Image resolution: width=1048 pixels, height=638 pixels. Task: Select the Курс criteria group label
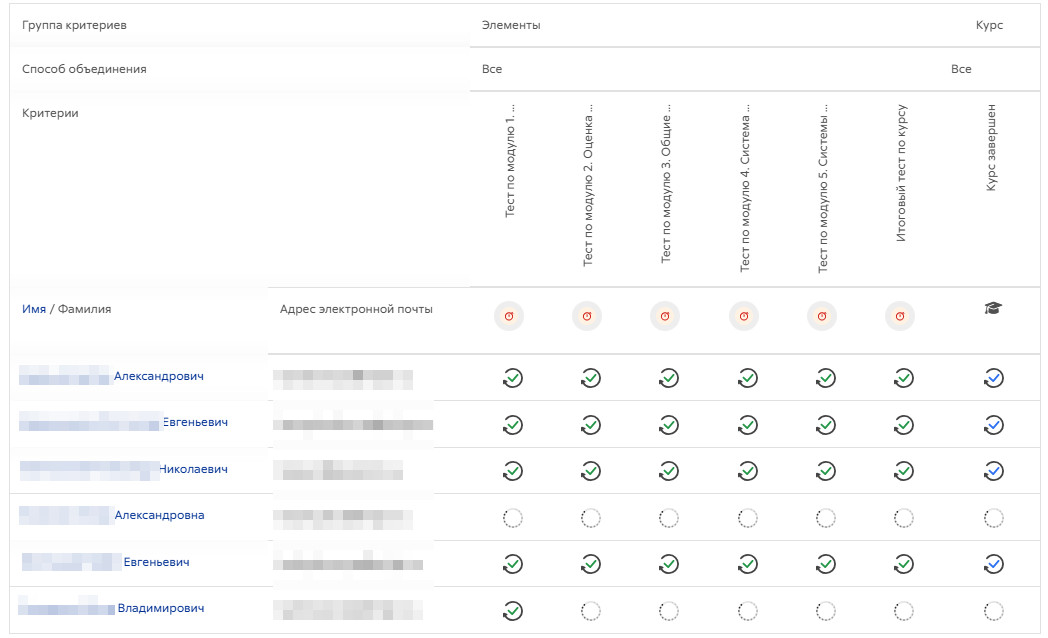pyautogui.click(x=989, y=25)
